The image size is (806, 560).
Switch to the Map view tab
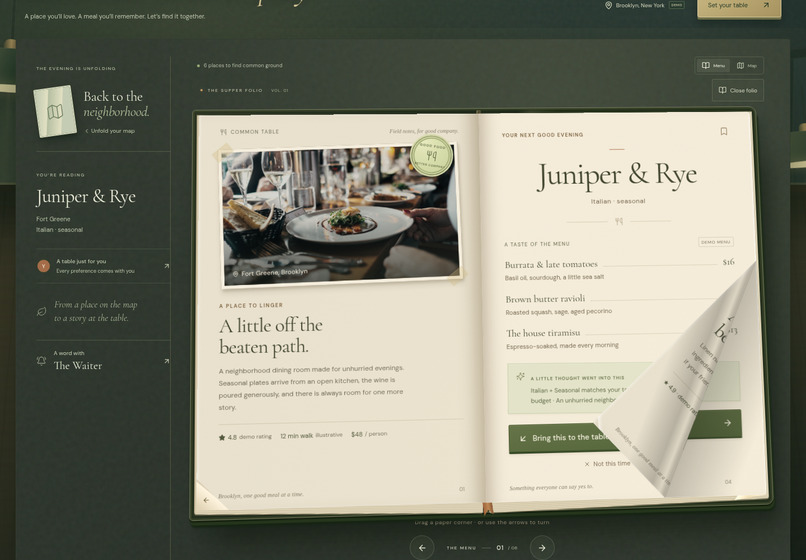[746, 65]
